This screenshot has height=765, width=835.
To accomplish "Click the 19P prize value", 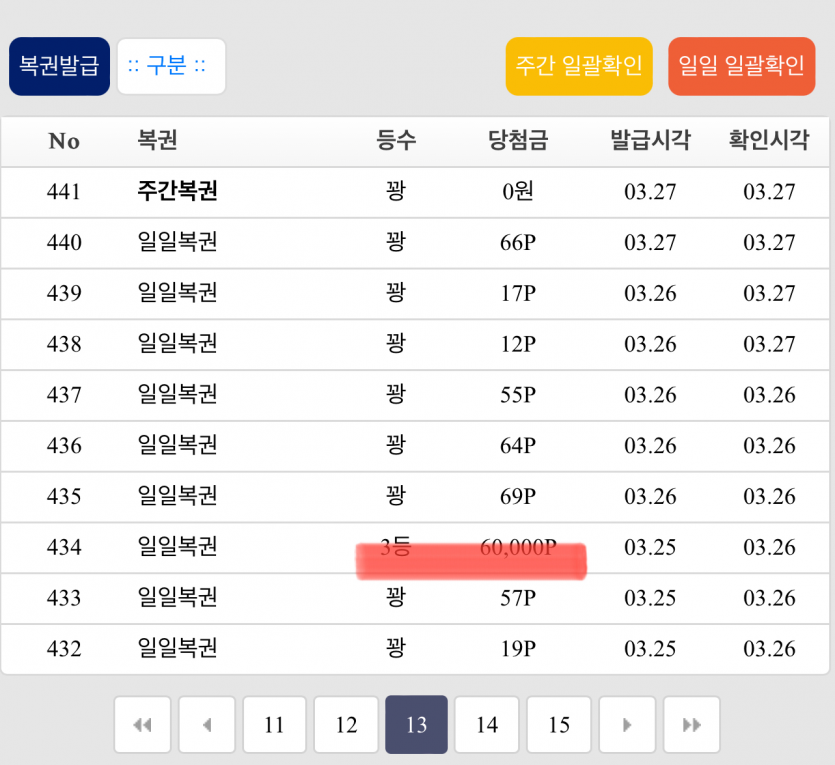I will click(518, 649).
